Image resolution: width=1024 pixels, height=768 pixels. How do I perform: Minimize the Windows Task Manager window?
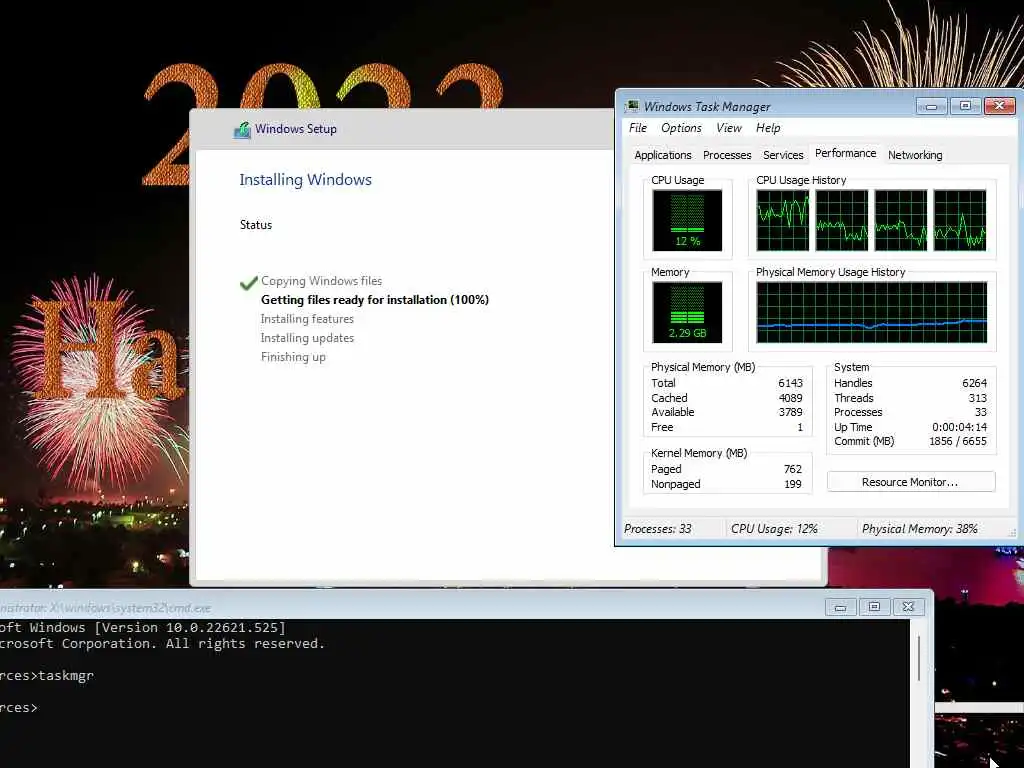931,106
